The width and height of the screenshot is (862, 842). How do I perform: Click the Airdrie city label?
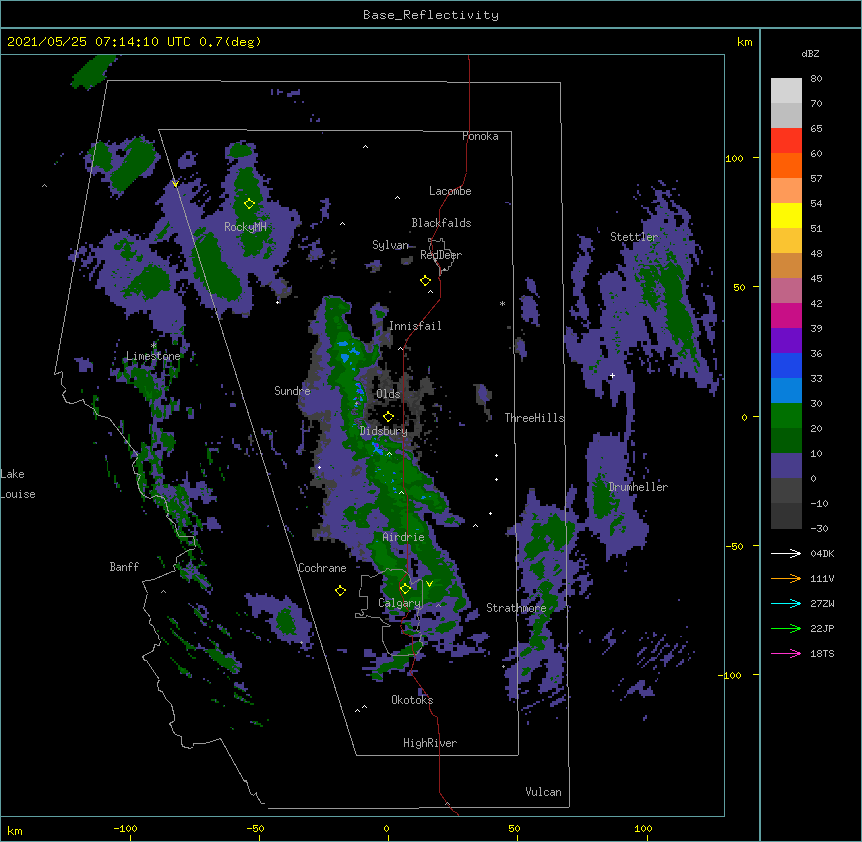click(404, 537)
